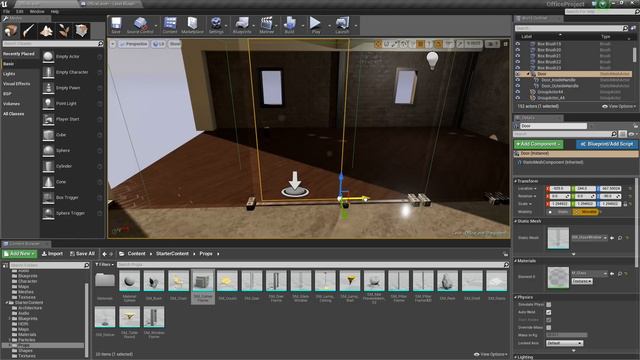Viewport: 640px width, 360px height.
Task: Click the Cone shape icon
Action: 48,182
